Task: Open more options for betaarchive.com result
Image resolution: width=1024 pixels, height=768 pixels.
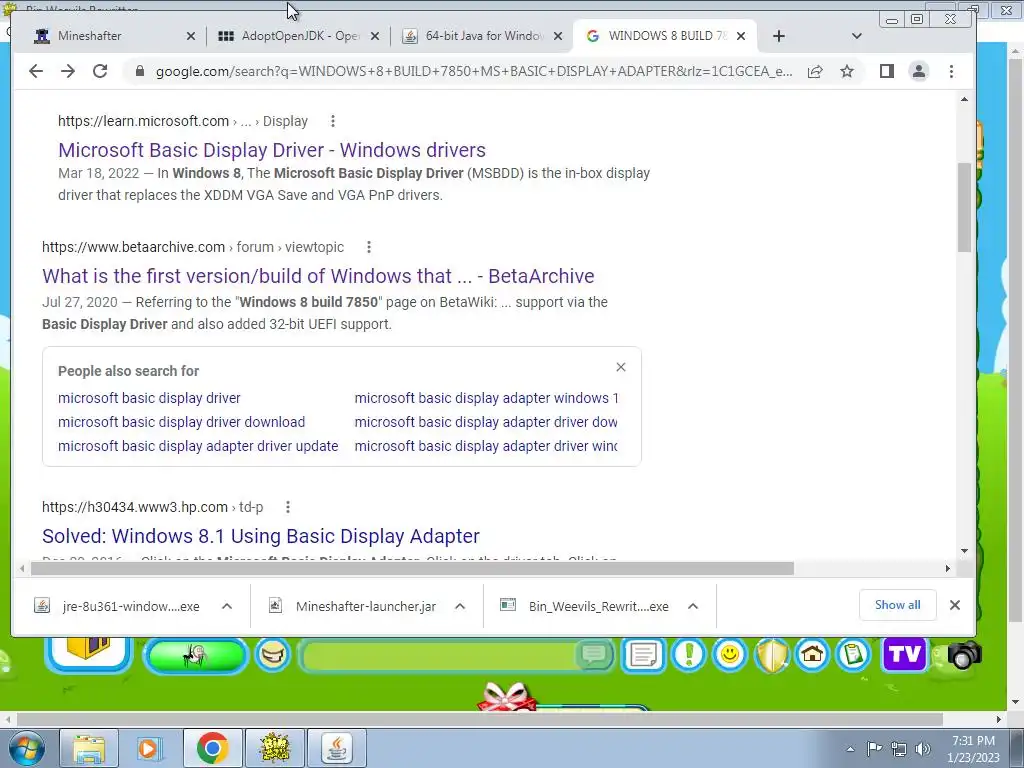Action: pos(369,247)
